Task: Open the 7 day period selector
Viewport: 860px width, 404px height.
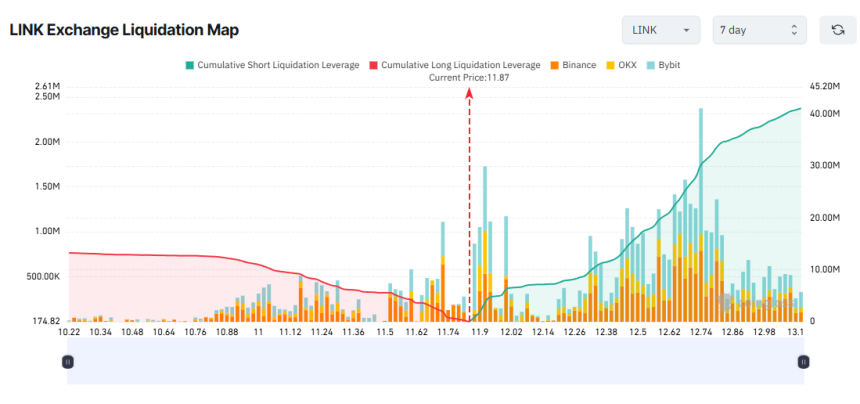Action: (759, 30)
